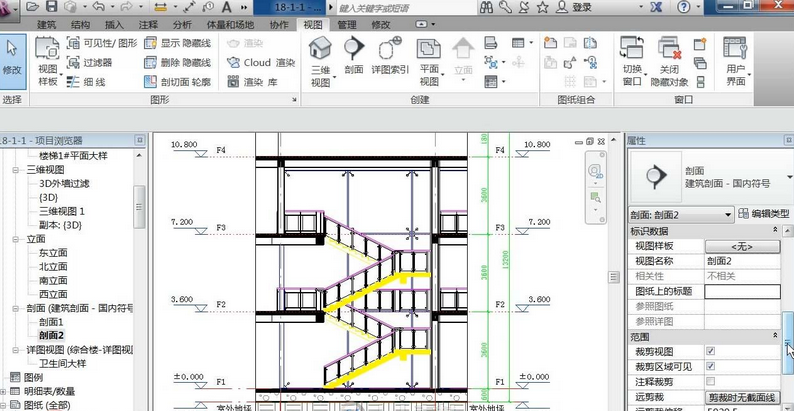The image size is (794, 411).
Task: Select the 修改 (Modify) arrow tool
Action: (x=12, y=55)
